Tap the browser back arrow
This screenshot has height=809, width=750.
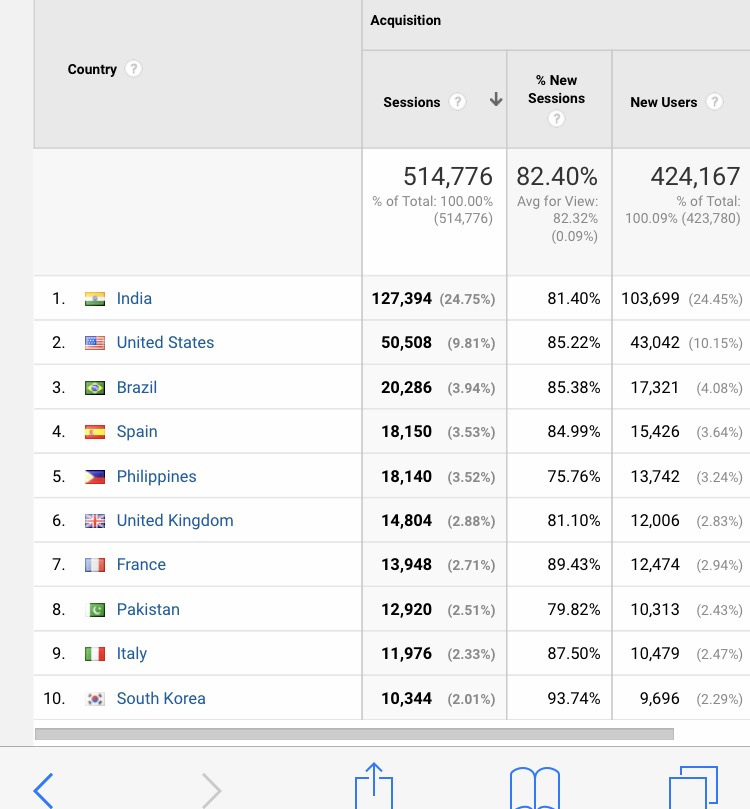coord(43,790)
